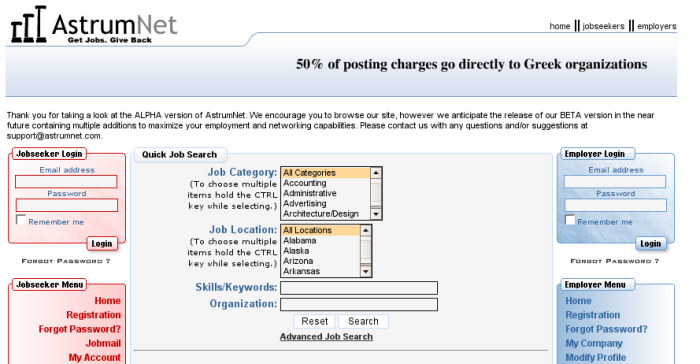This screenshot has height=364, width=700.
Task: Click the jobseeker Email address field
Action: (x=66, y=181)
